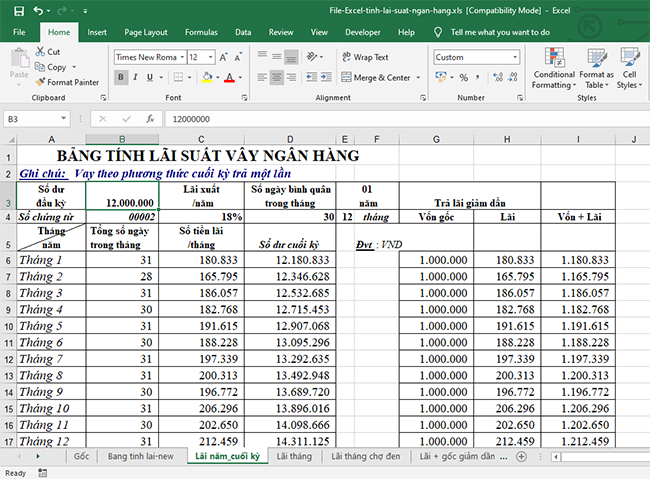Click the Undo arrow icon

coord(39,11)
